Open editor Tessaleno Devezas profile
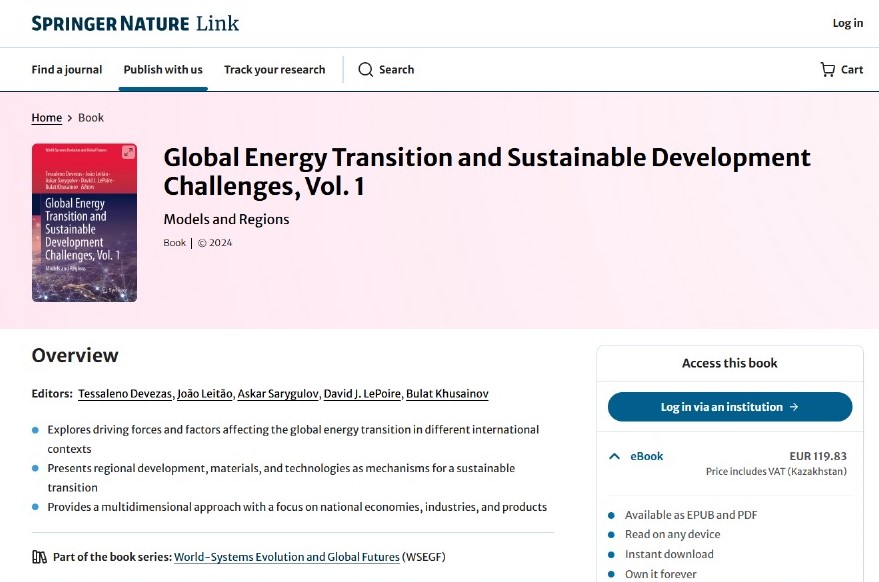Screen dimensions: 879x582 124,394
